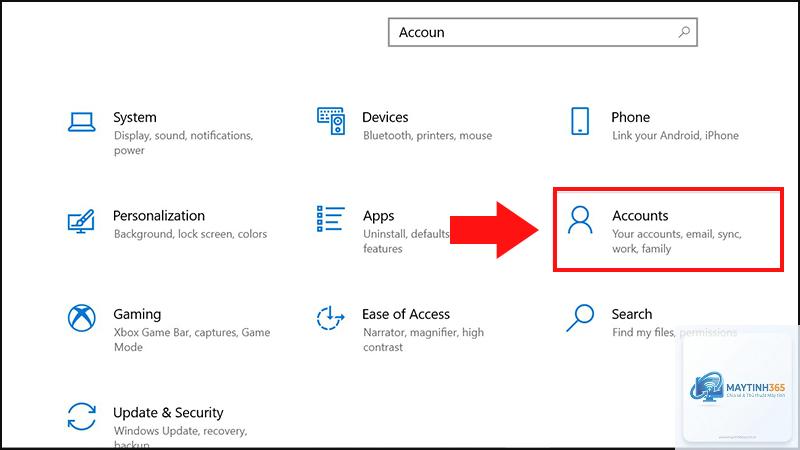This screenshot has width=800, height=450.
Task: Click the Search magnifier category icon
Action: (x=580, y=318)
